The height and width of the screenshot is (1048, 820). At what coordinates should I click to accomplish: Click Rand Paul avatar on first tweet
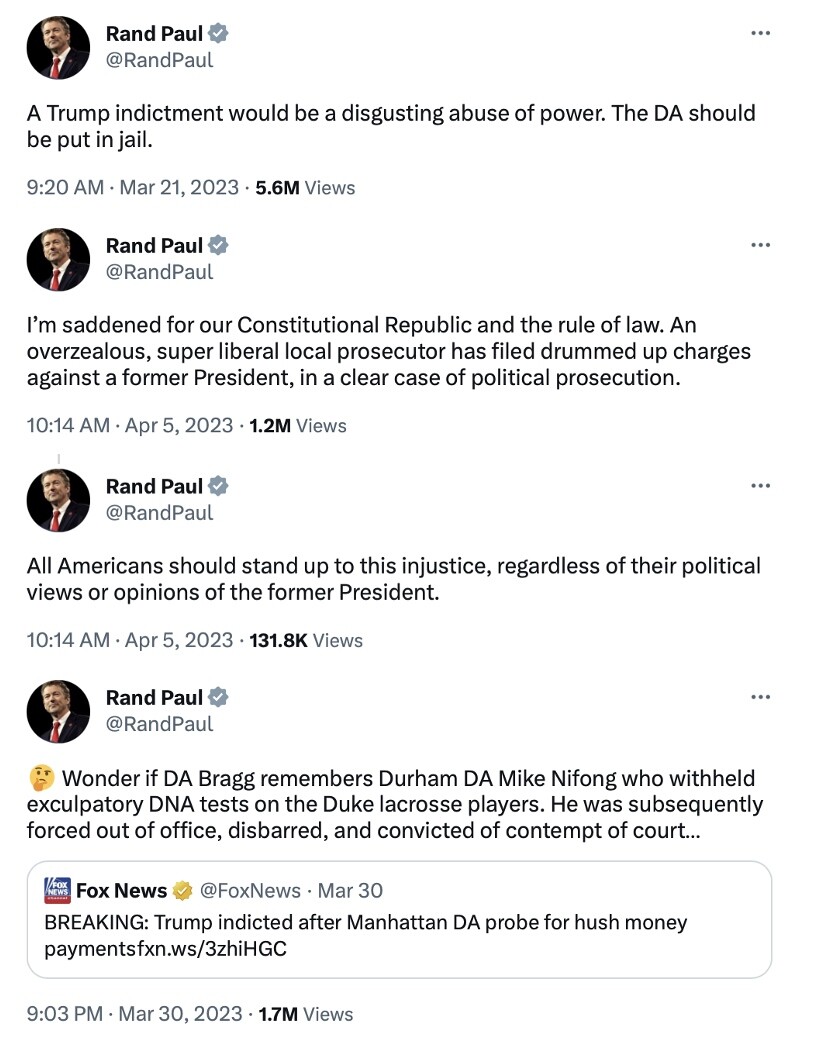pyautogui.click(x=58, y=47)
